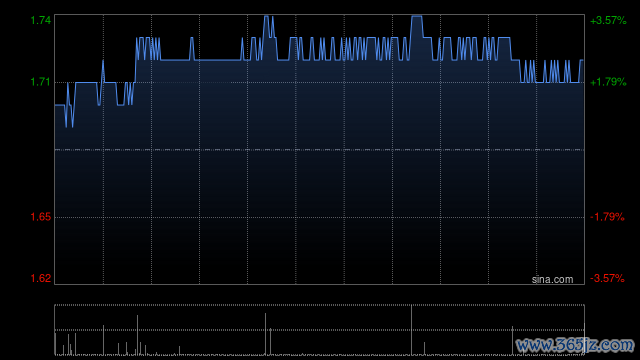
Task: Click the 1.62 price axis label
Action: click(41, 278)
